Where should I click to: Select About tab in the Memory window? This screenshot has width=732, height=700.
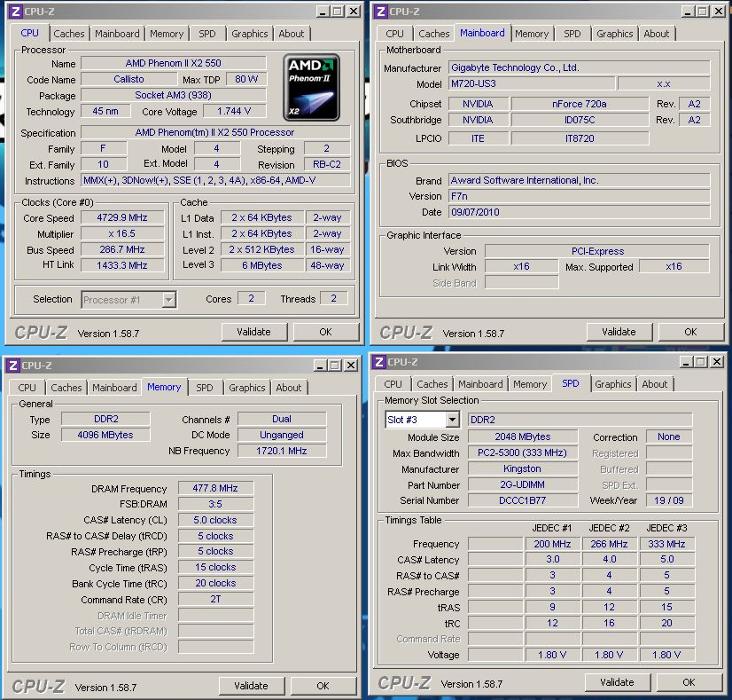pos(289,388)
